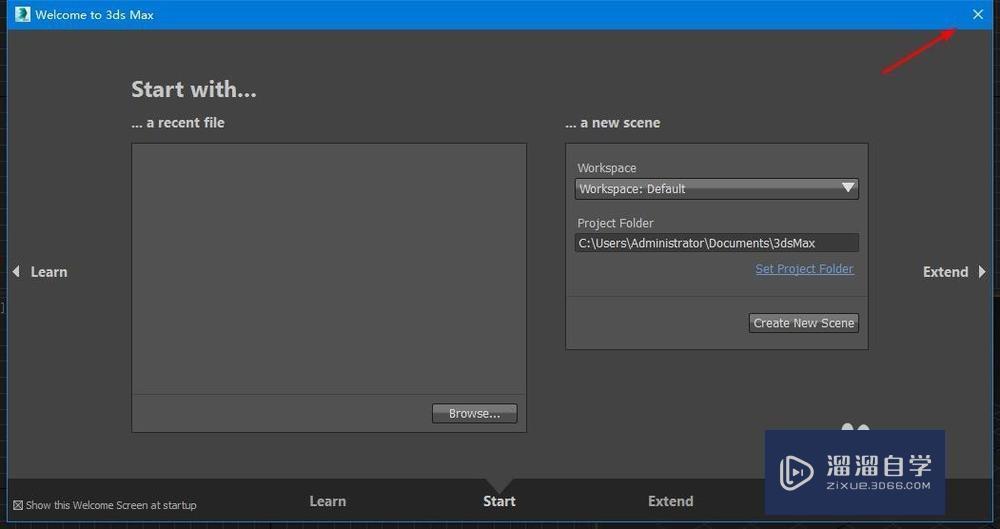The image size is (1000, 529).
Task: Click Browse... to open a recent file
Action: coord(474,414)
